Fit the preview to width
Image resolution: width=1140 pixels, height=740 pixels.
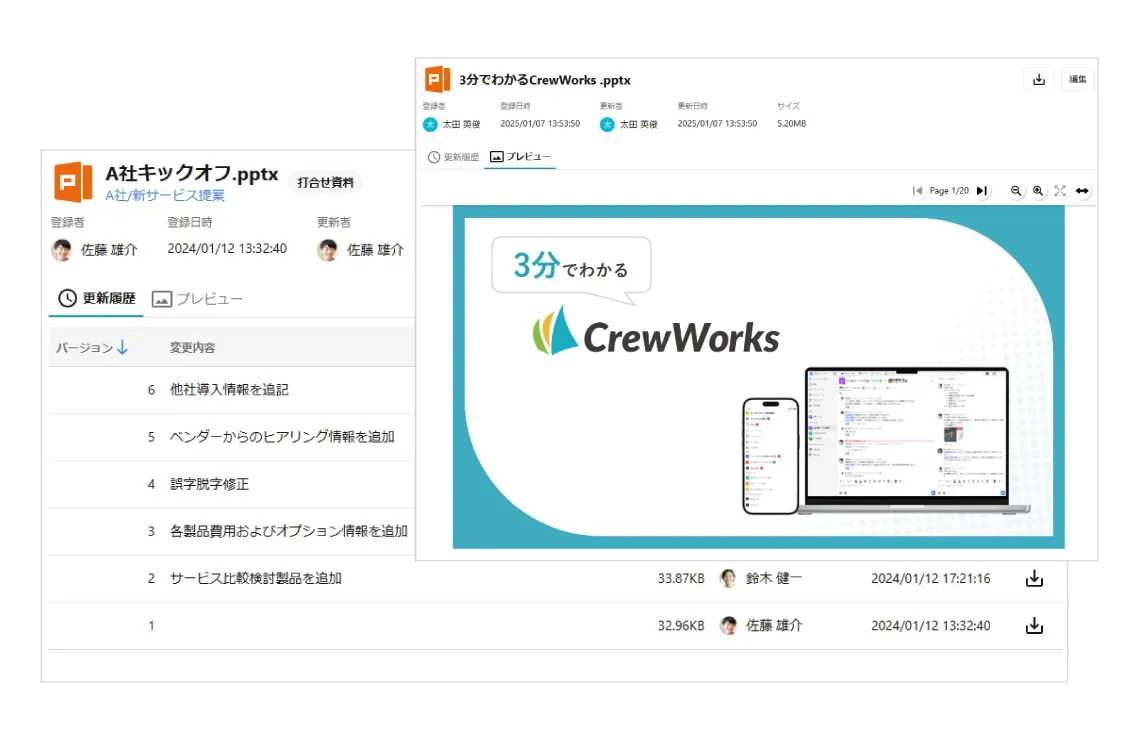1082,191
